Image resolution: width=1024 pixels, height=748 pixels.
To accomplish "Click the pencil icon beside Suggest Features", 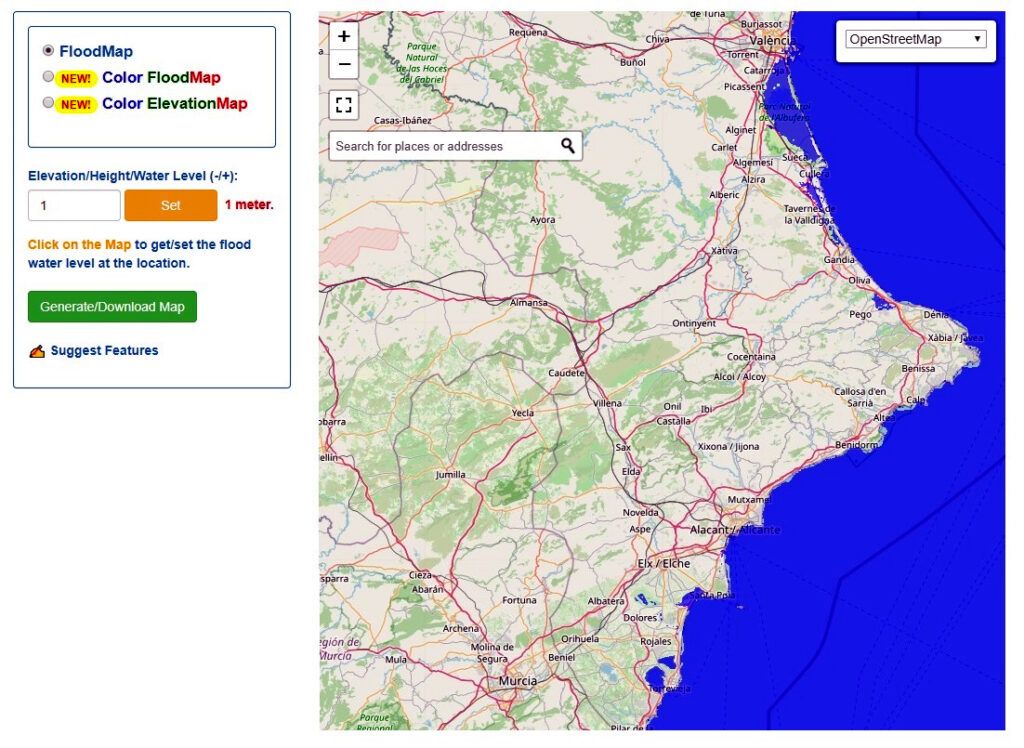I will pos(37,351).
